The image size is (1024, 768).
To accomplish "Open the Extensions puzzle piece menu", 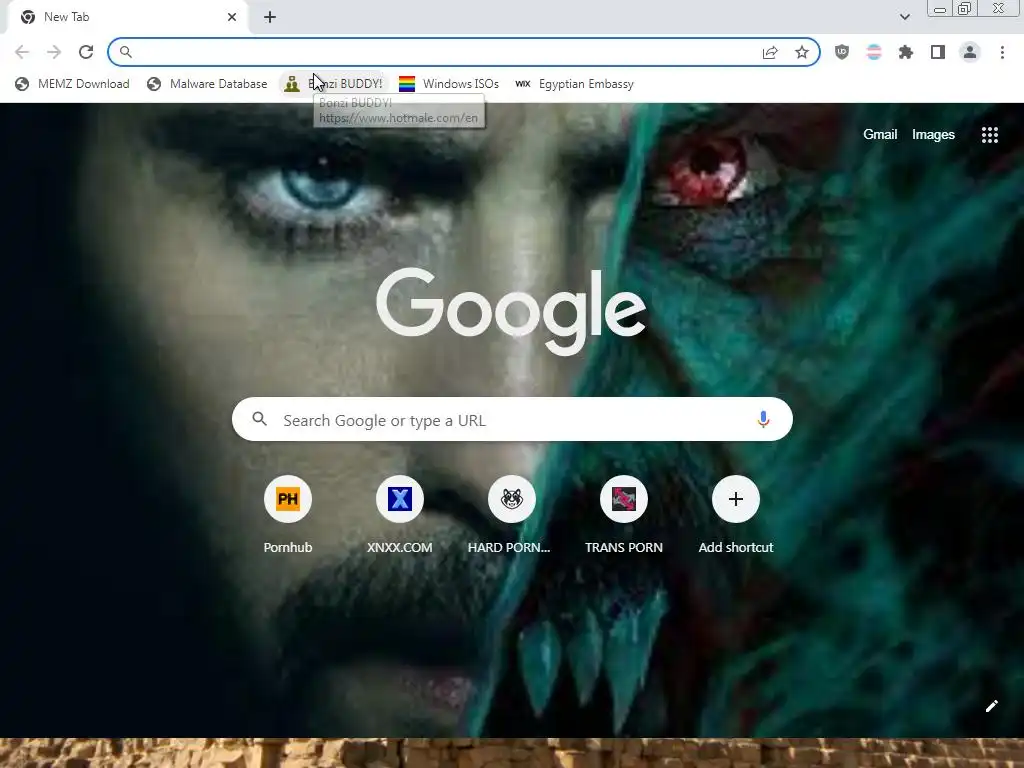I will 906,52.
